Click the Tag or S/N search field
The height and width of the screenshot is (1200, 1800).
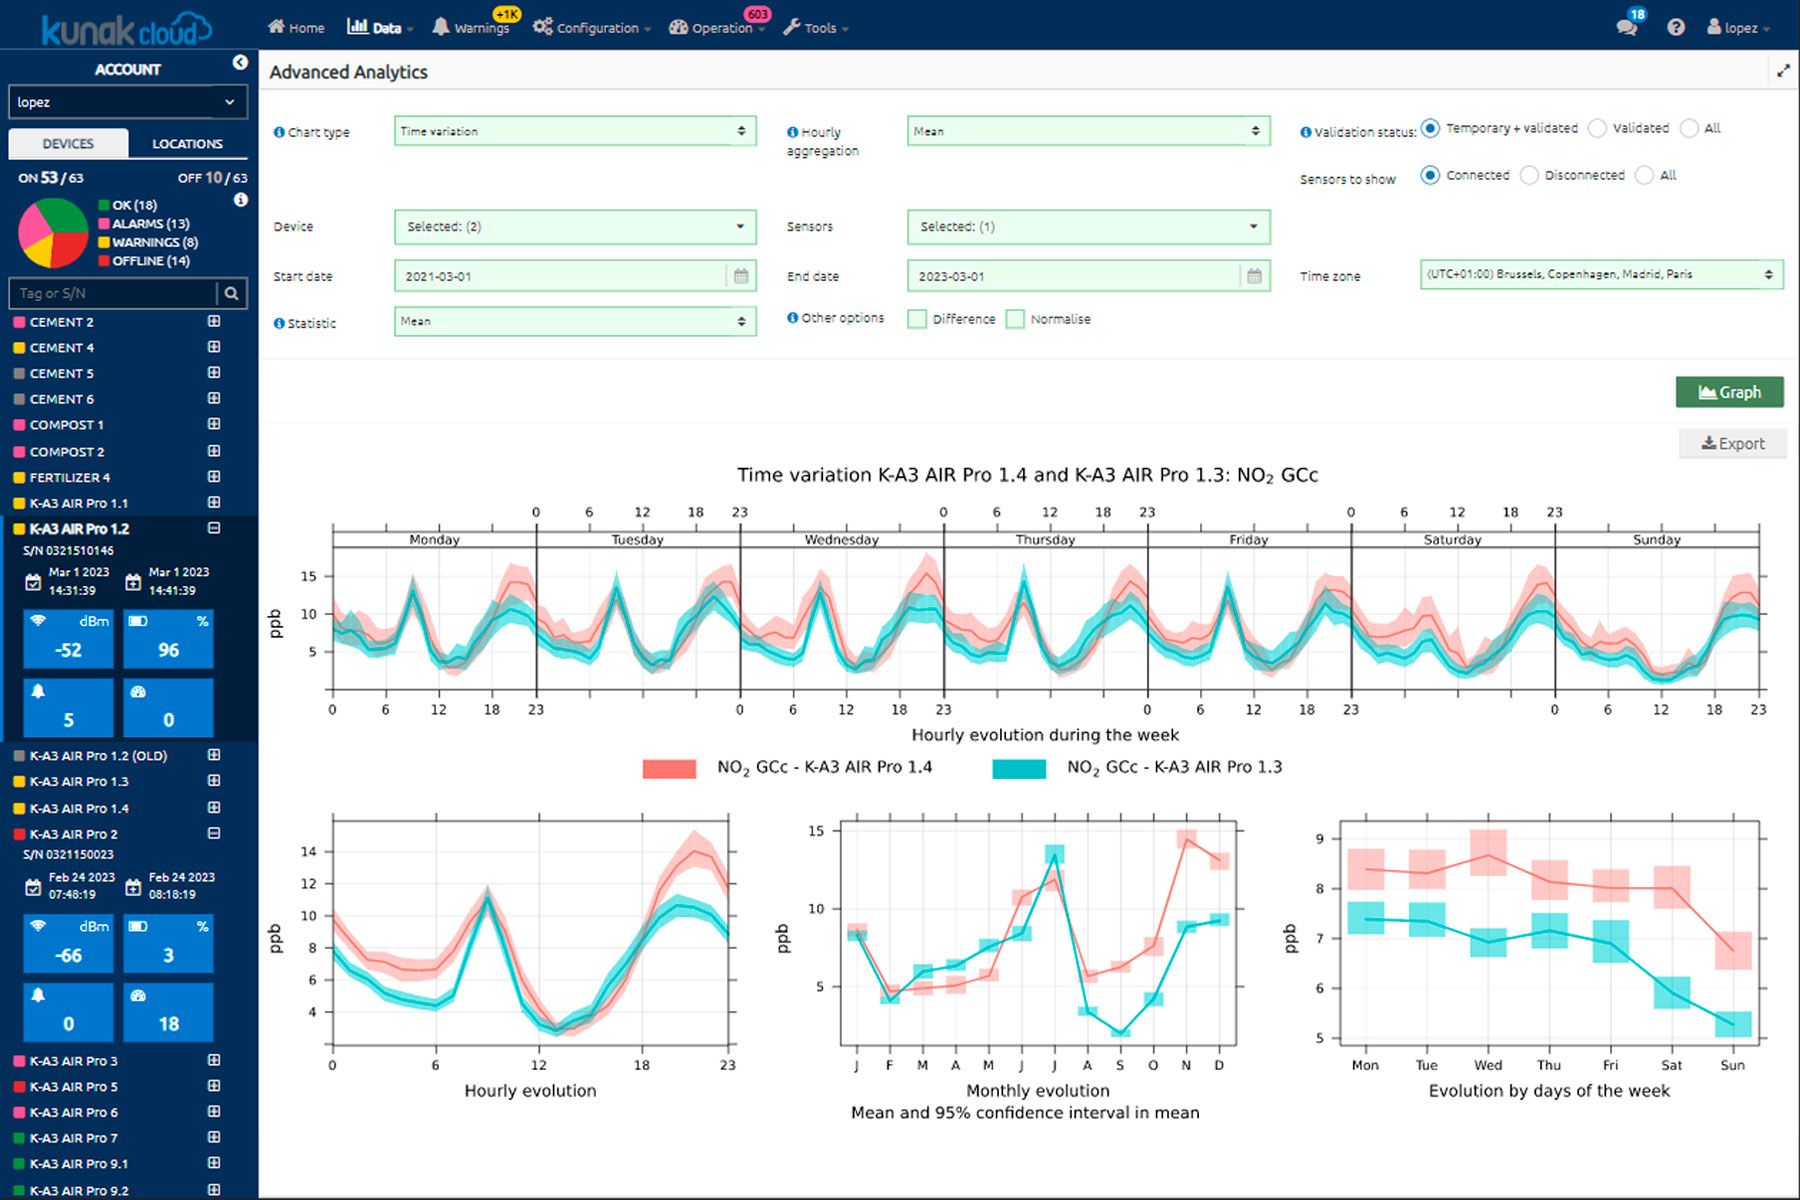click(x=113, y=293)
